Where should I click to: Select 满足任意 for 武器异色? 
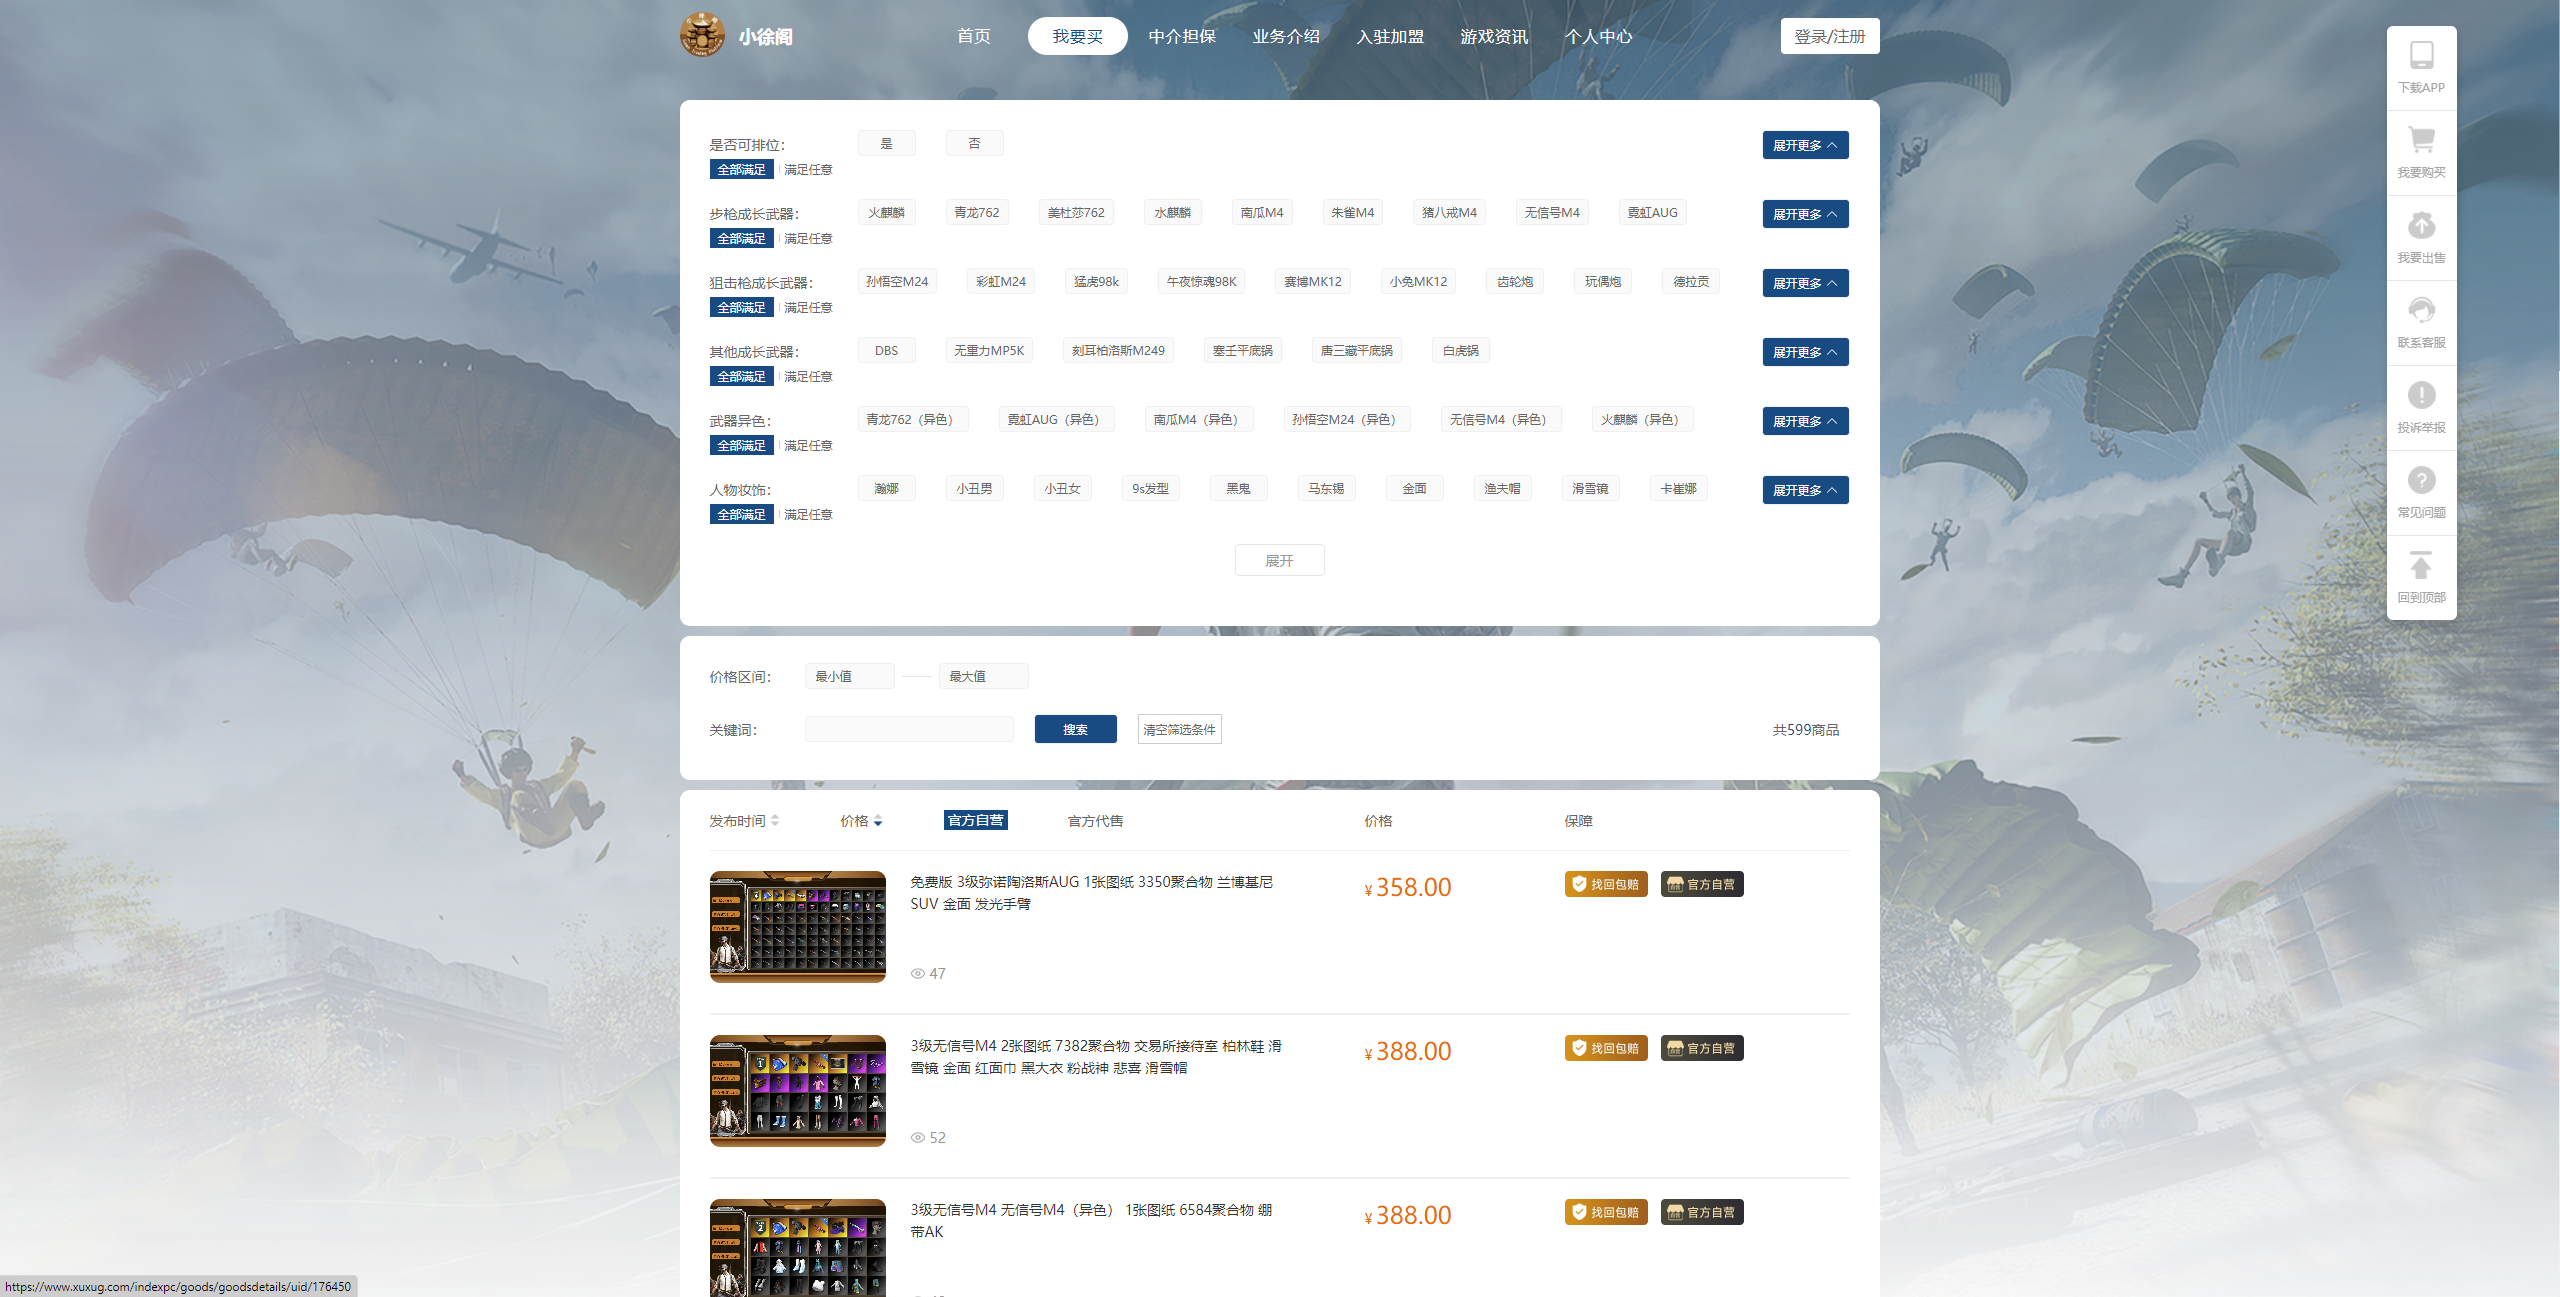pyautogui.click(x=808, y=446)
